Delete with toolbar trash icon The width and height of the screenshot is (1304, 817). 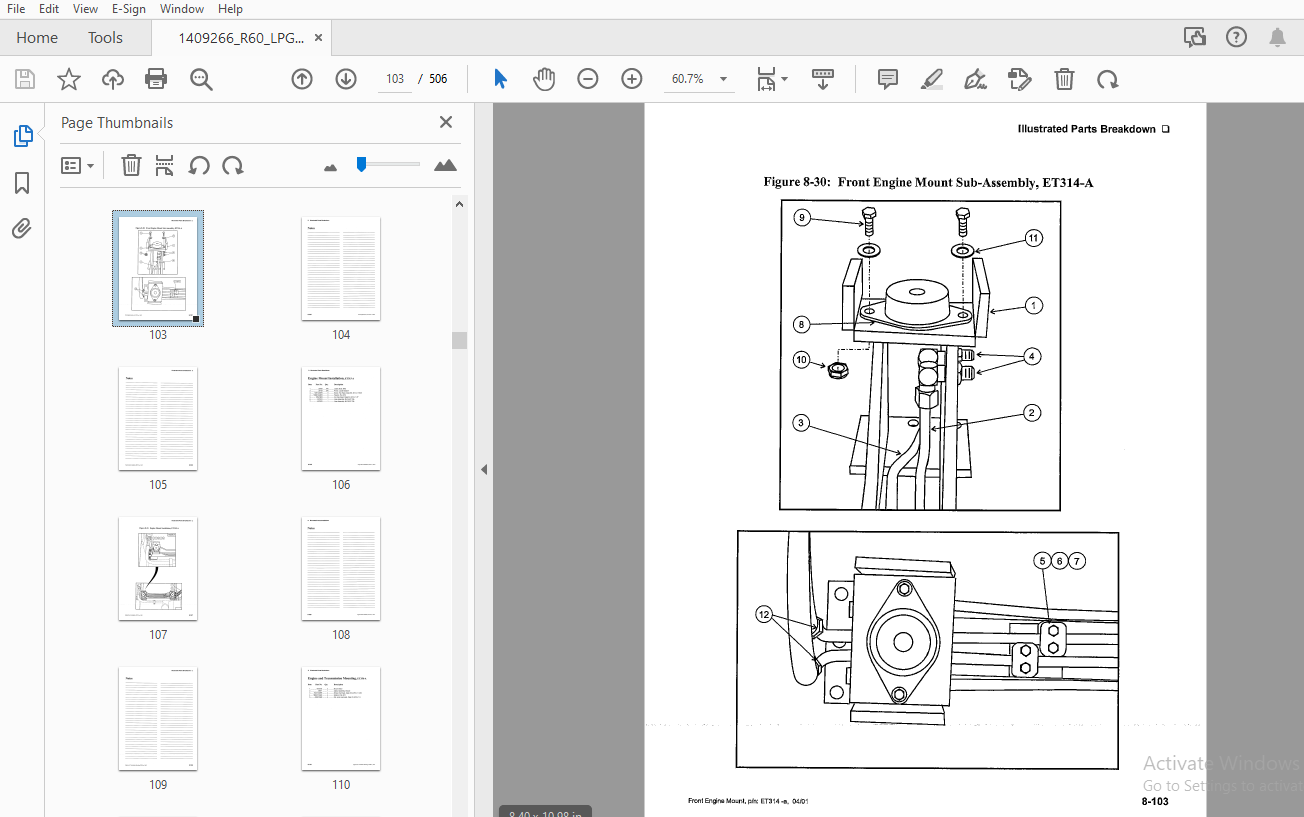pos(1065,79)
